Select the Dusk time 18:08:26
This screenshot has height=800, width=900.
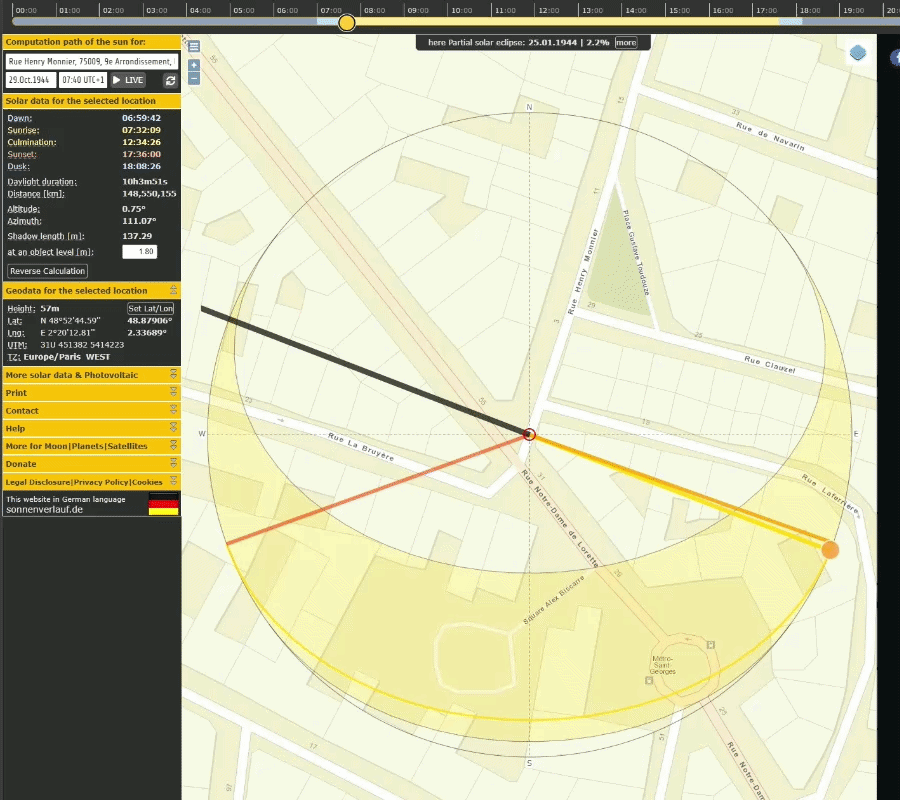coord(141,166)
